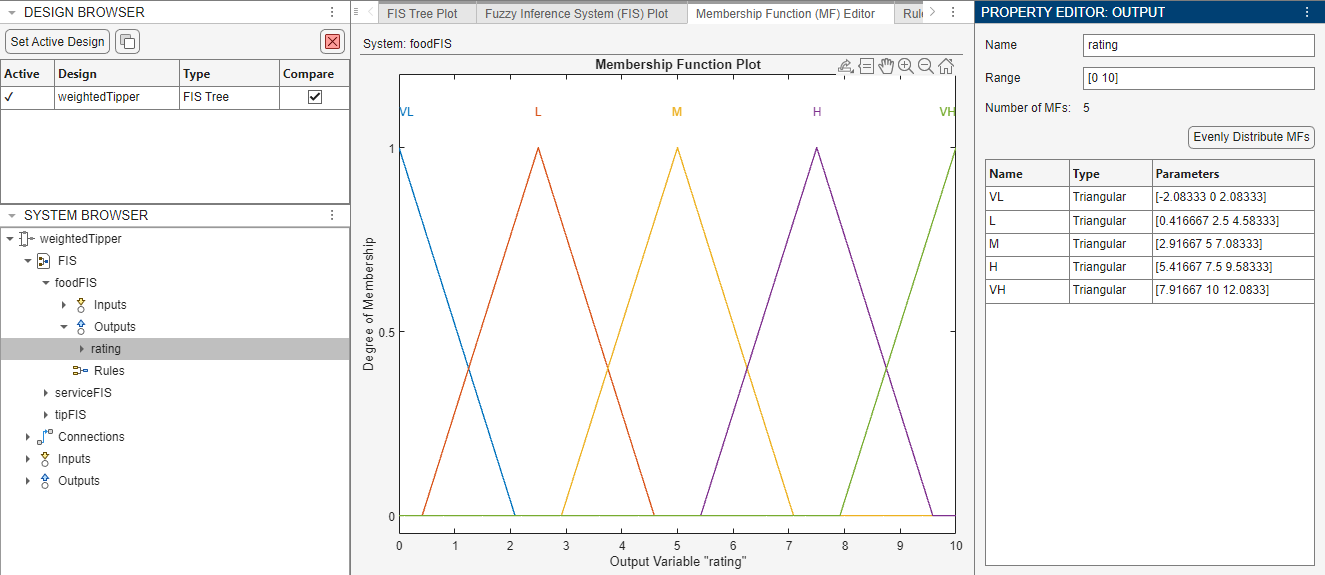Delete design with red X button

pyautogui.click(x=332, y=41)
